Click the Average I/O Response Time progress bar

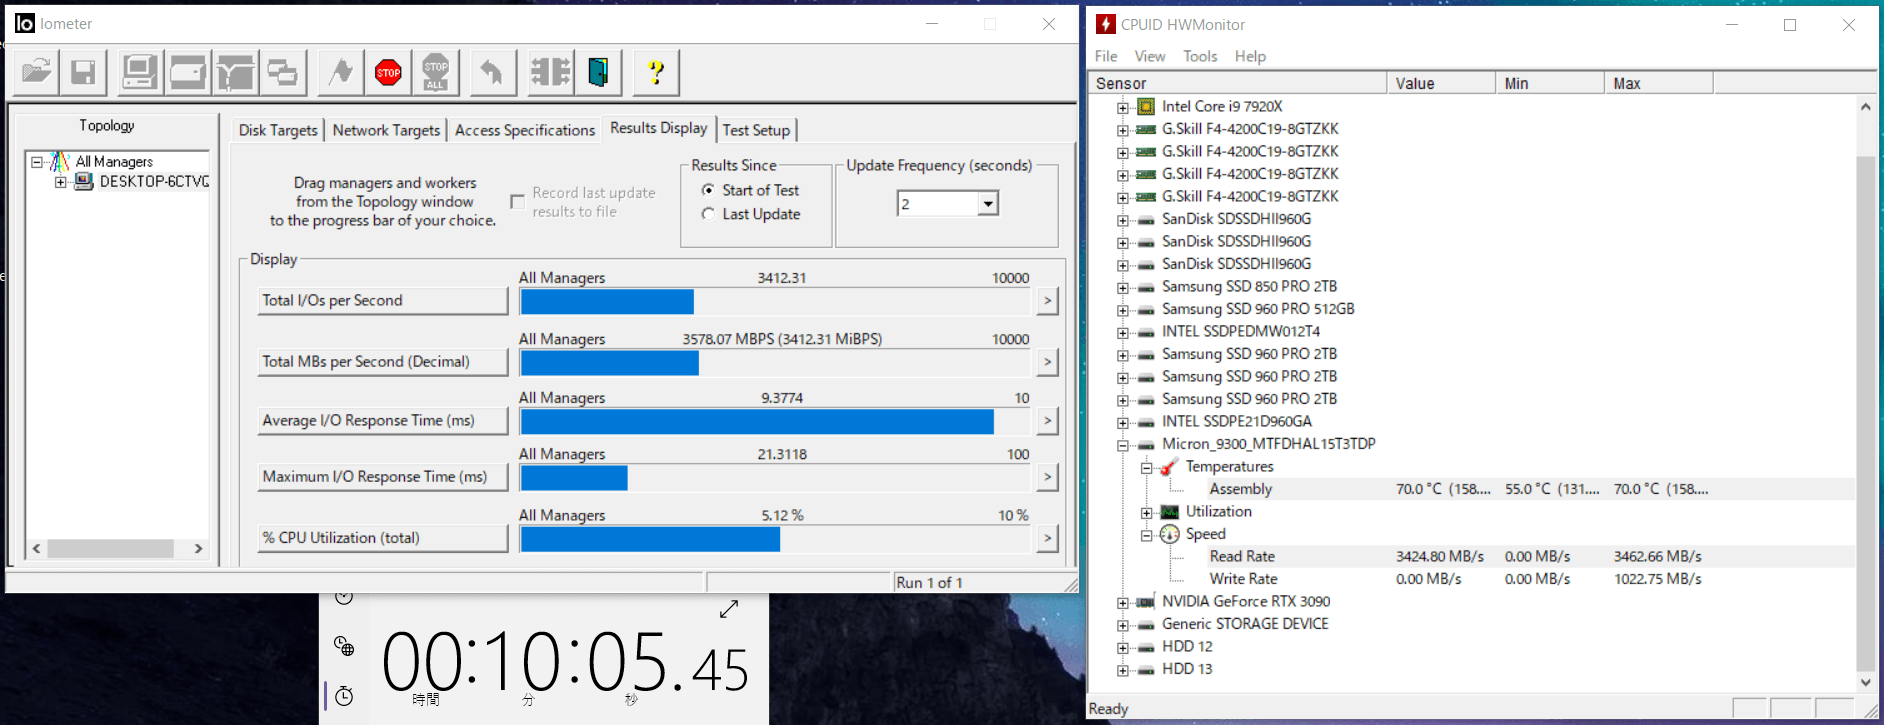coord(775,422)
